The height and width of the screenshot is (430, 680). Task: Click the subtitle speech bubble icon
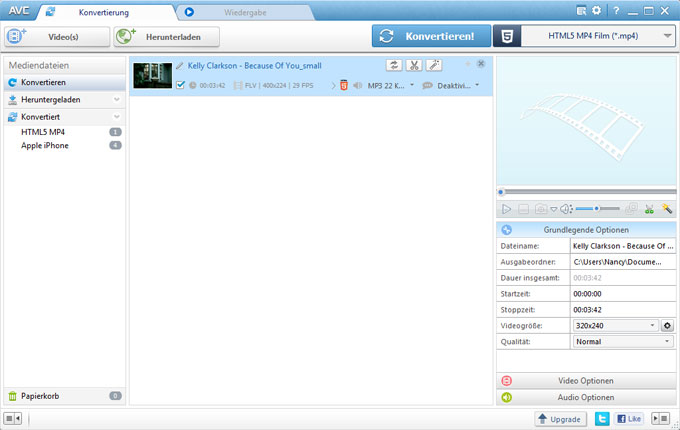tap(428, 85)
